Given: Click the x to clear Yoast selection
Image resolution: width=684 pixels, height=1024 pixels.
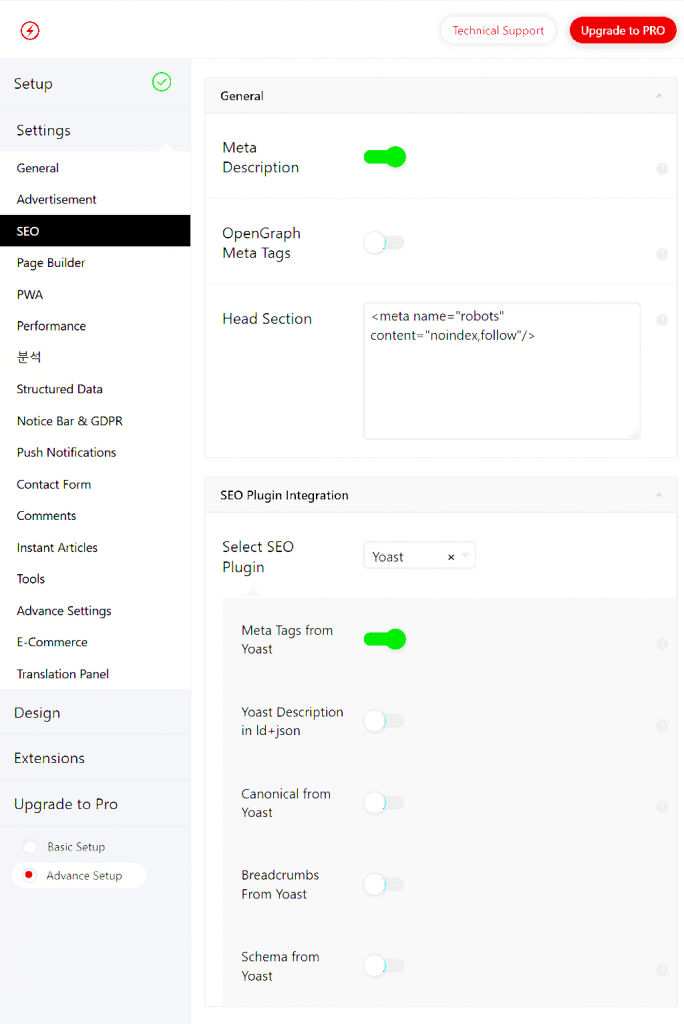Looking at the screenshot, I should coord(451,557).
